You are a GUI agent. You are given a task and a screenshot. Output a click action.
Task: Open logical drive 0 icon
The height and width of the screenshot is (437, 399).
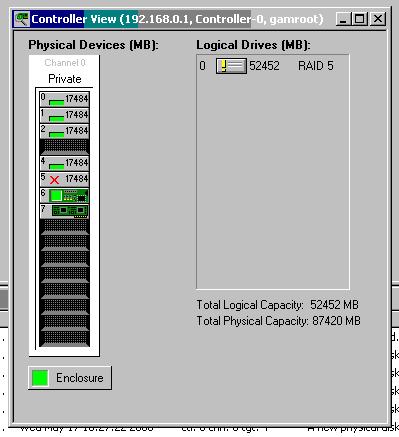pos(231,66)
